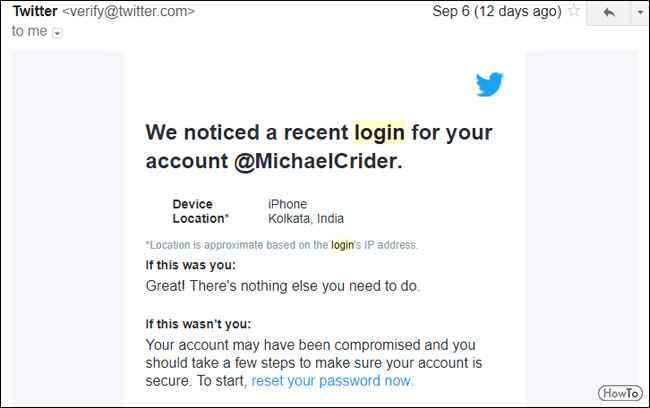650x408 pixels.
Task: Open the 'reset your password now' link
Action: [333, 381]
